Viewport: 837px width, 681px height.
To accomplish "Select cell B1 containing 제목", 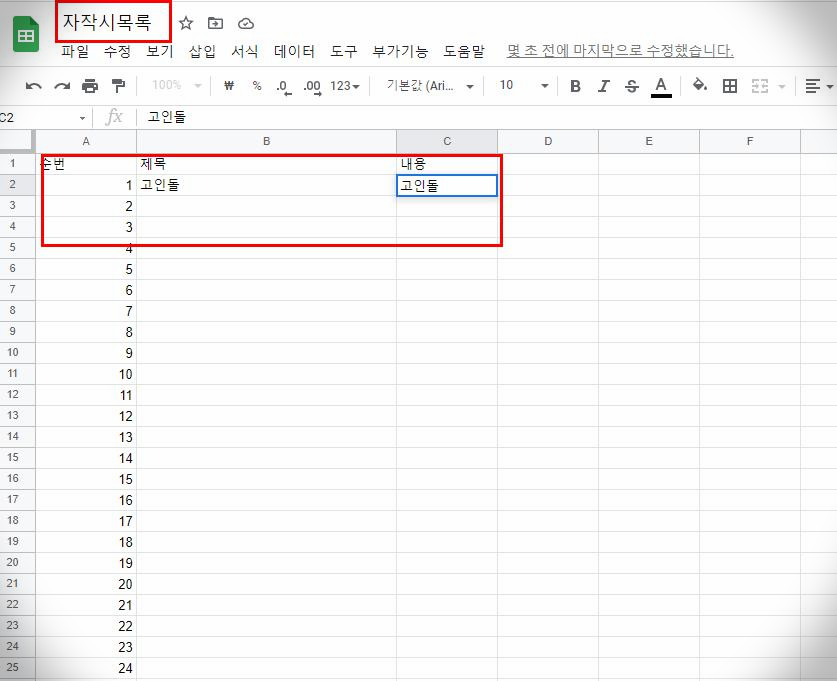I will coord(266,164).
